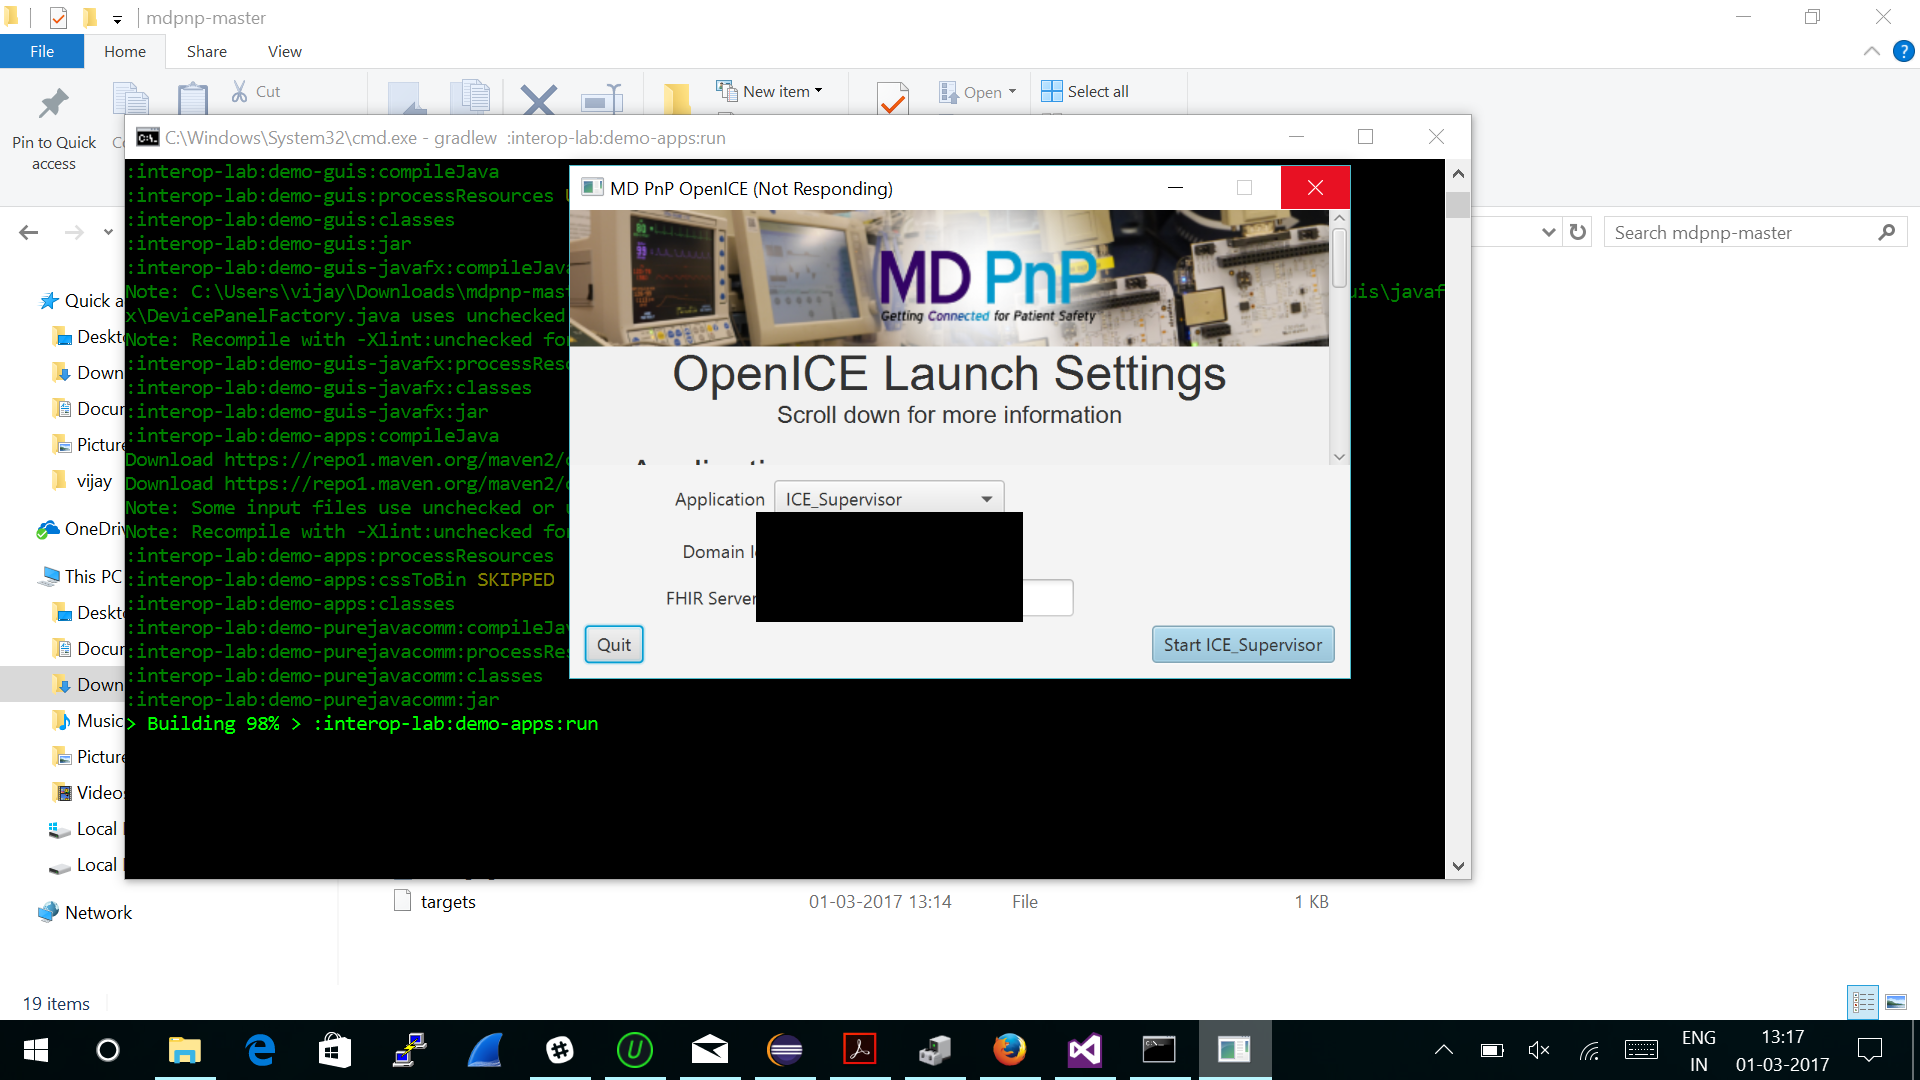The image size is (1920, 1080).
Task: Click the Explorer Forward arrow
Action: (74, 232)
